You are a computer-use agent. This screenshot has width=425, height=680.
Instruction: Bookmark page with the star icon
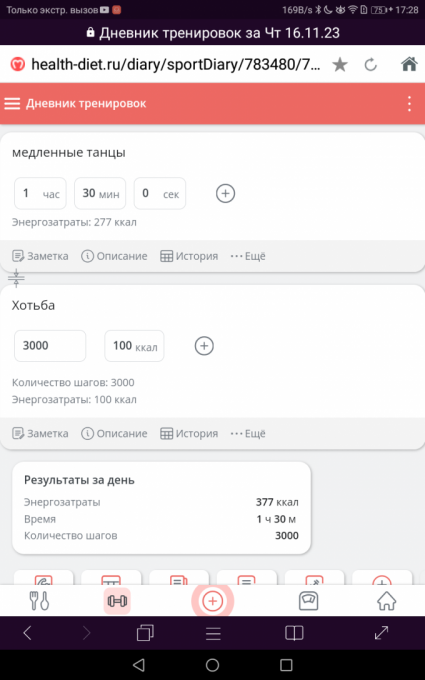[340, 65]
